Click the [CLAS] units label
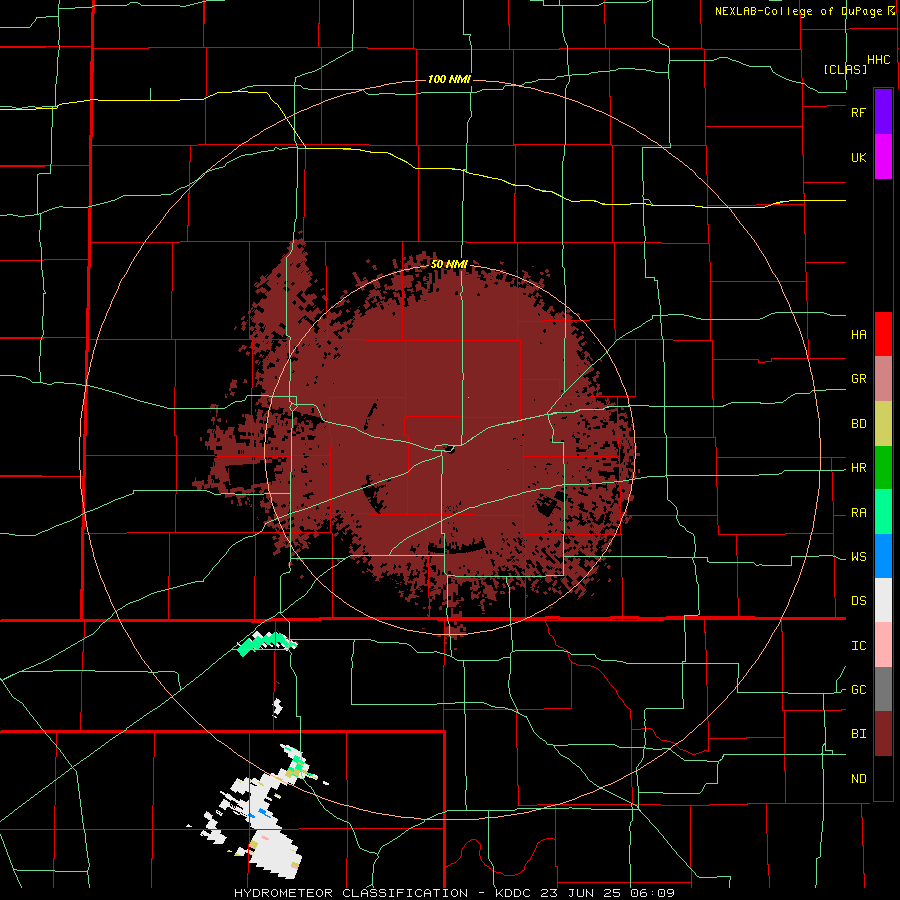Screen dimensions: 900x900 click(845, 69)
